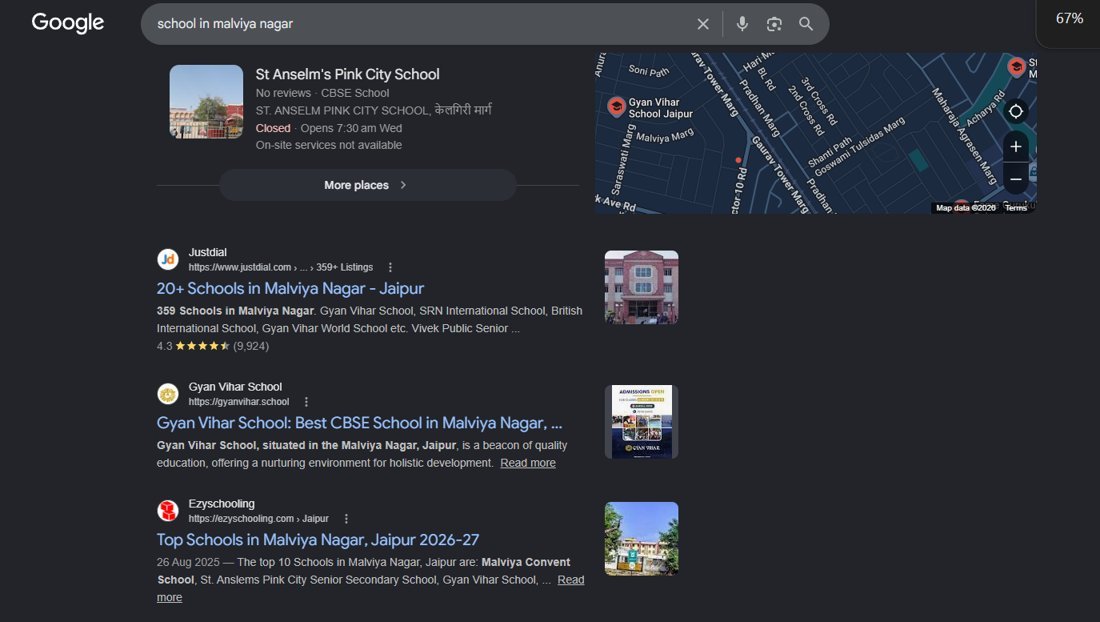Click the 67% zoom indicator

[1069, 19]
